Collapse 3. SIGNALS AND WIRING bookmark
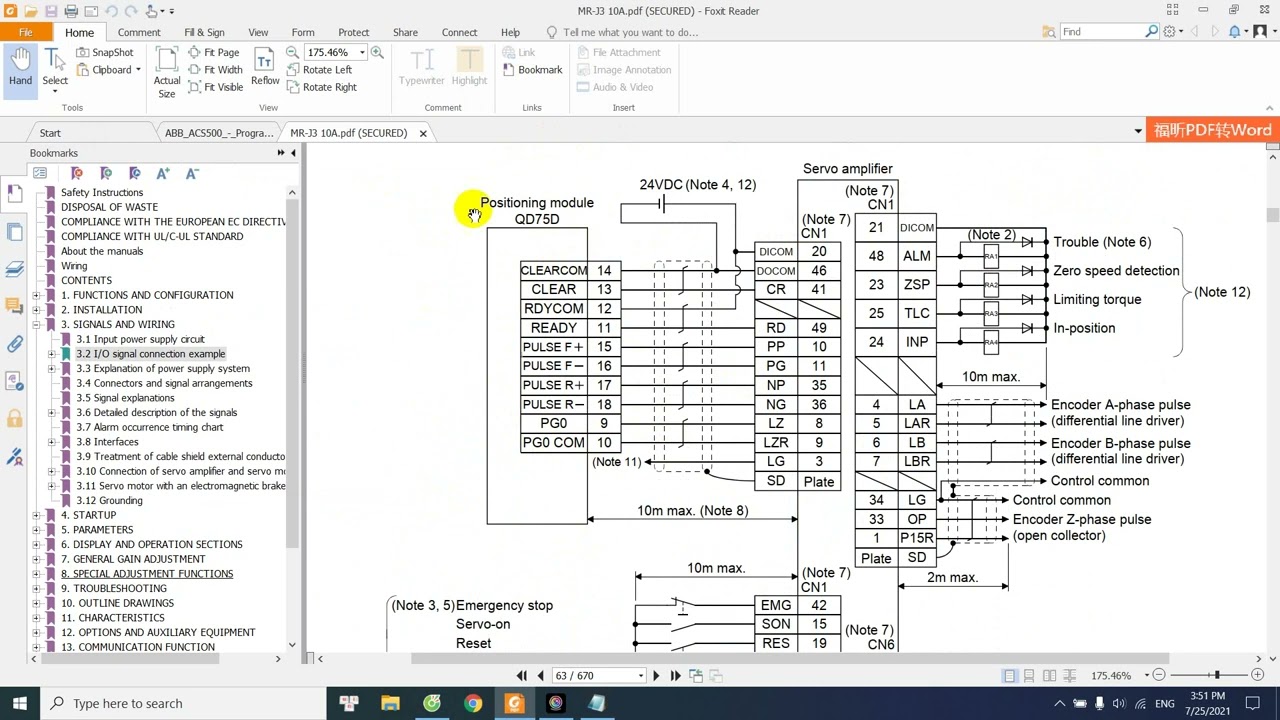 tap(37, 324)
